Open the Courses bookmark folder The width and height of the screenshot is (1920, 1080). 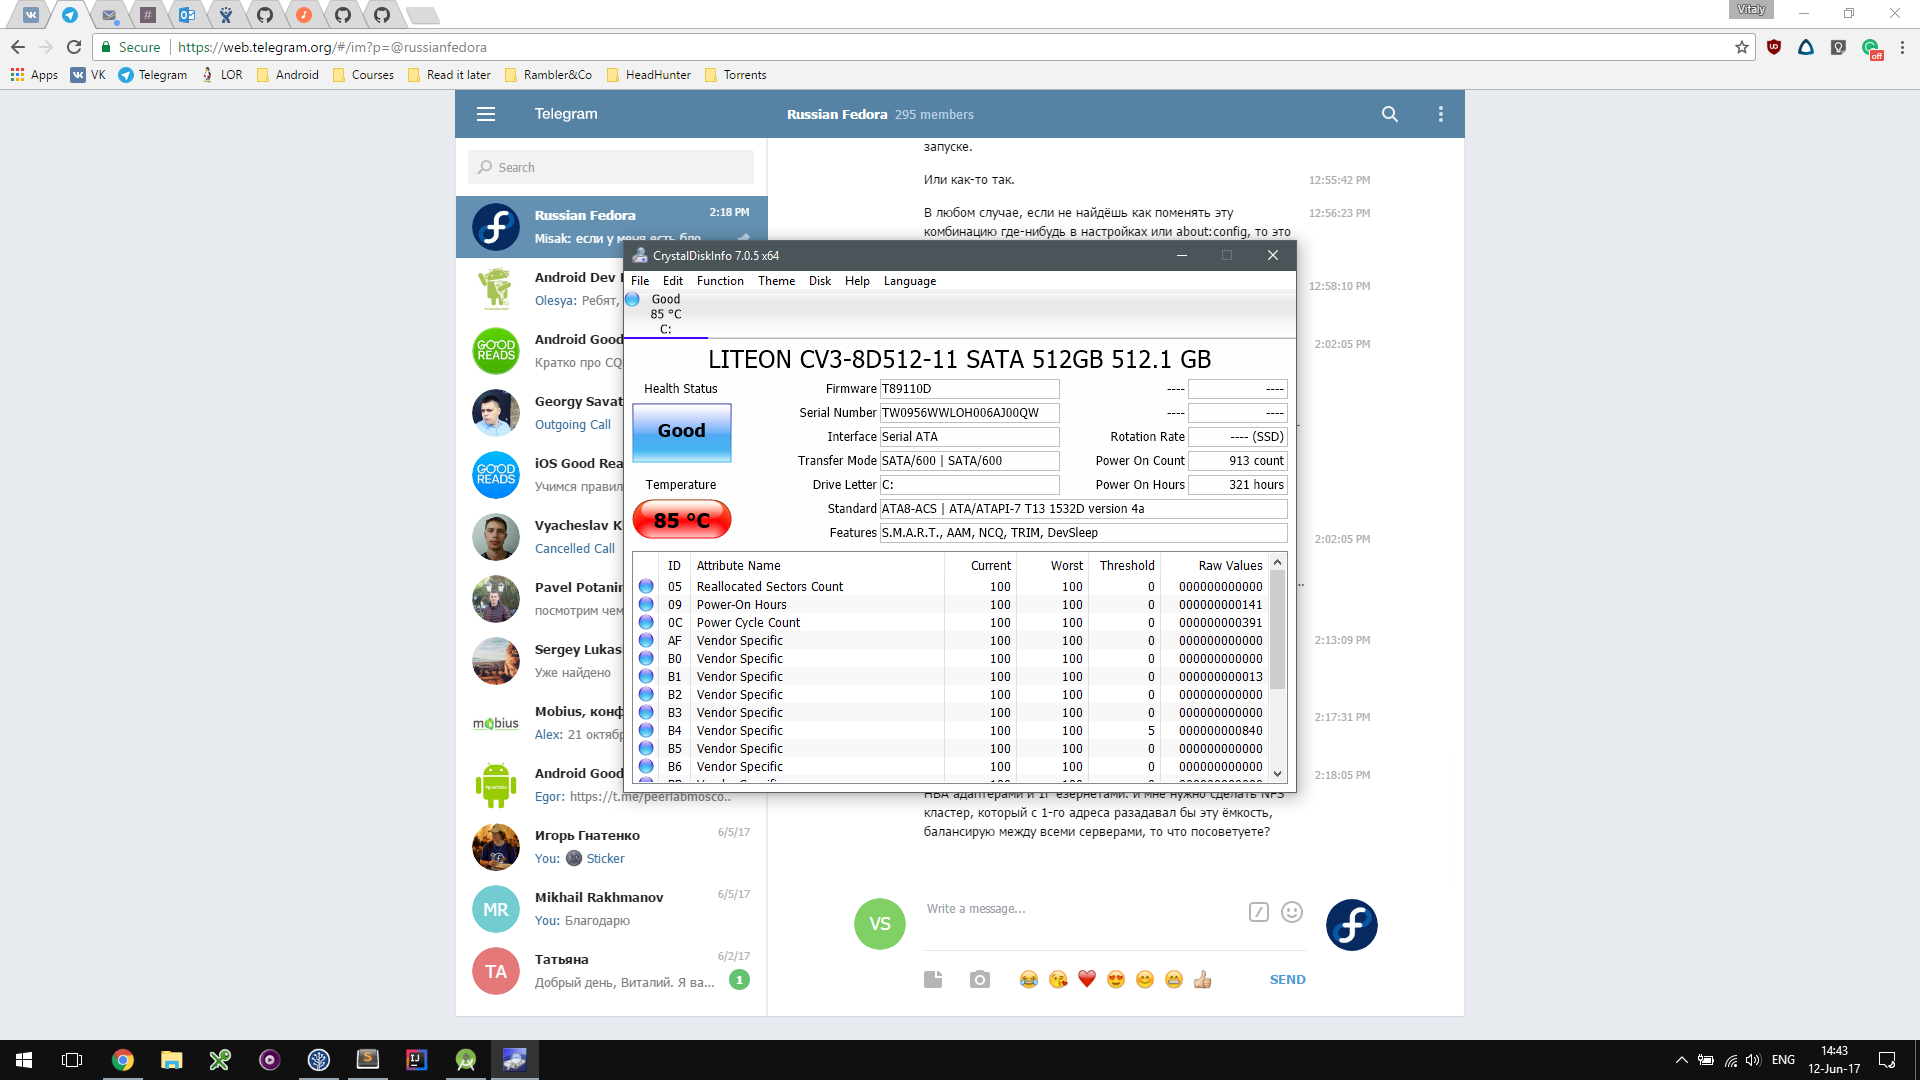tap(363, 75)
